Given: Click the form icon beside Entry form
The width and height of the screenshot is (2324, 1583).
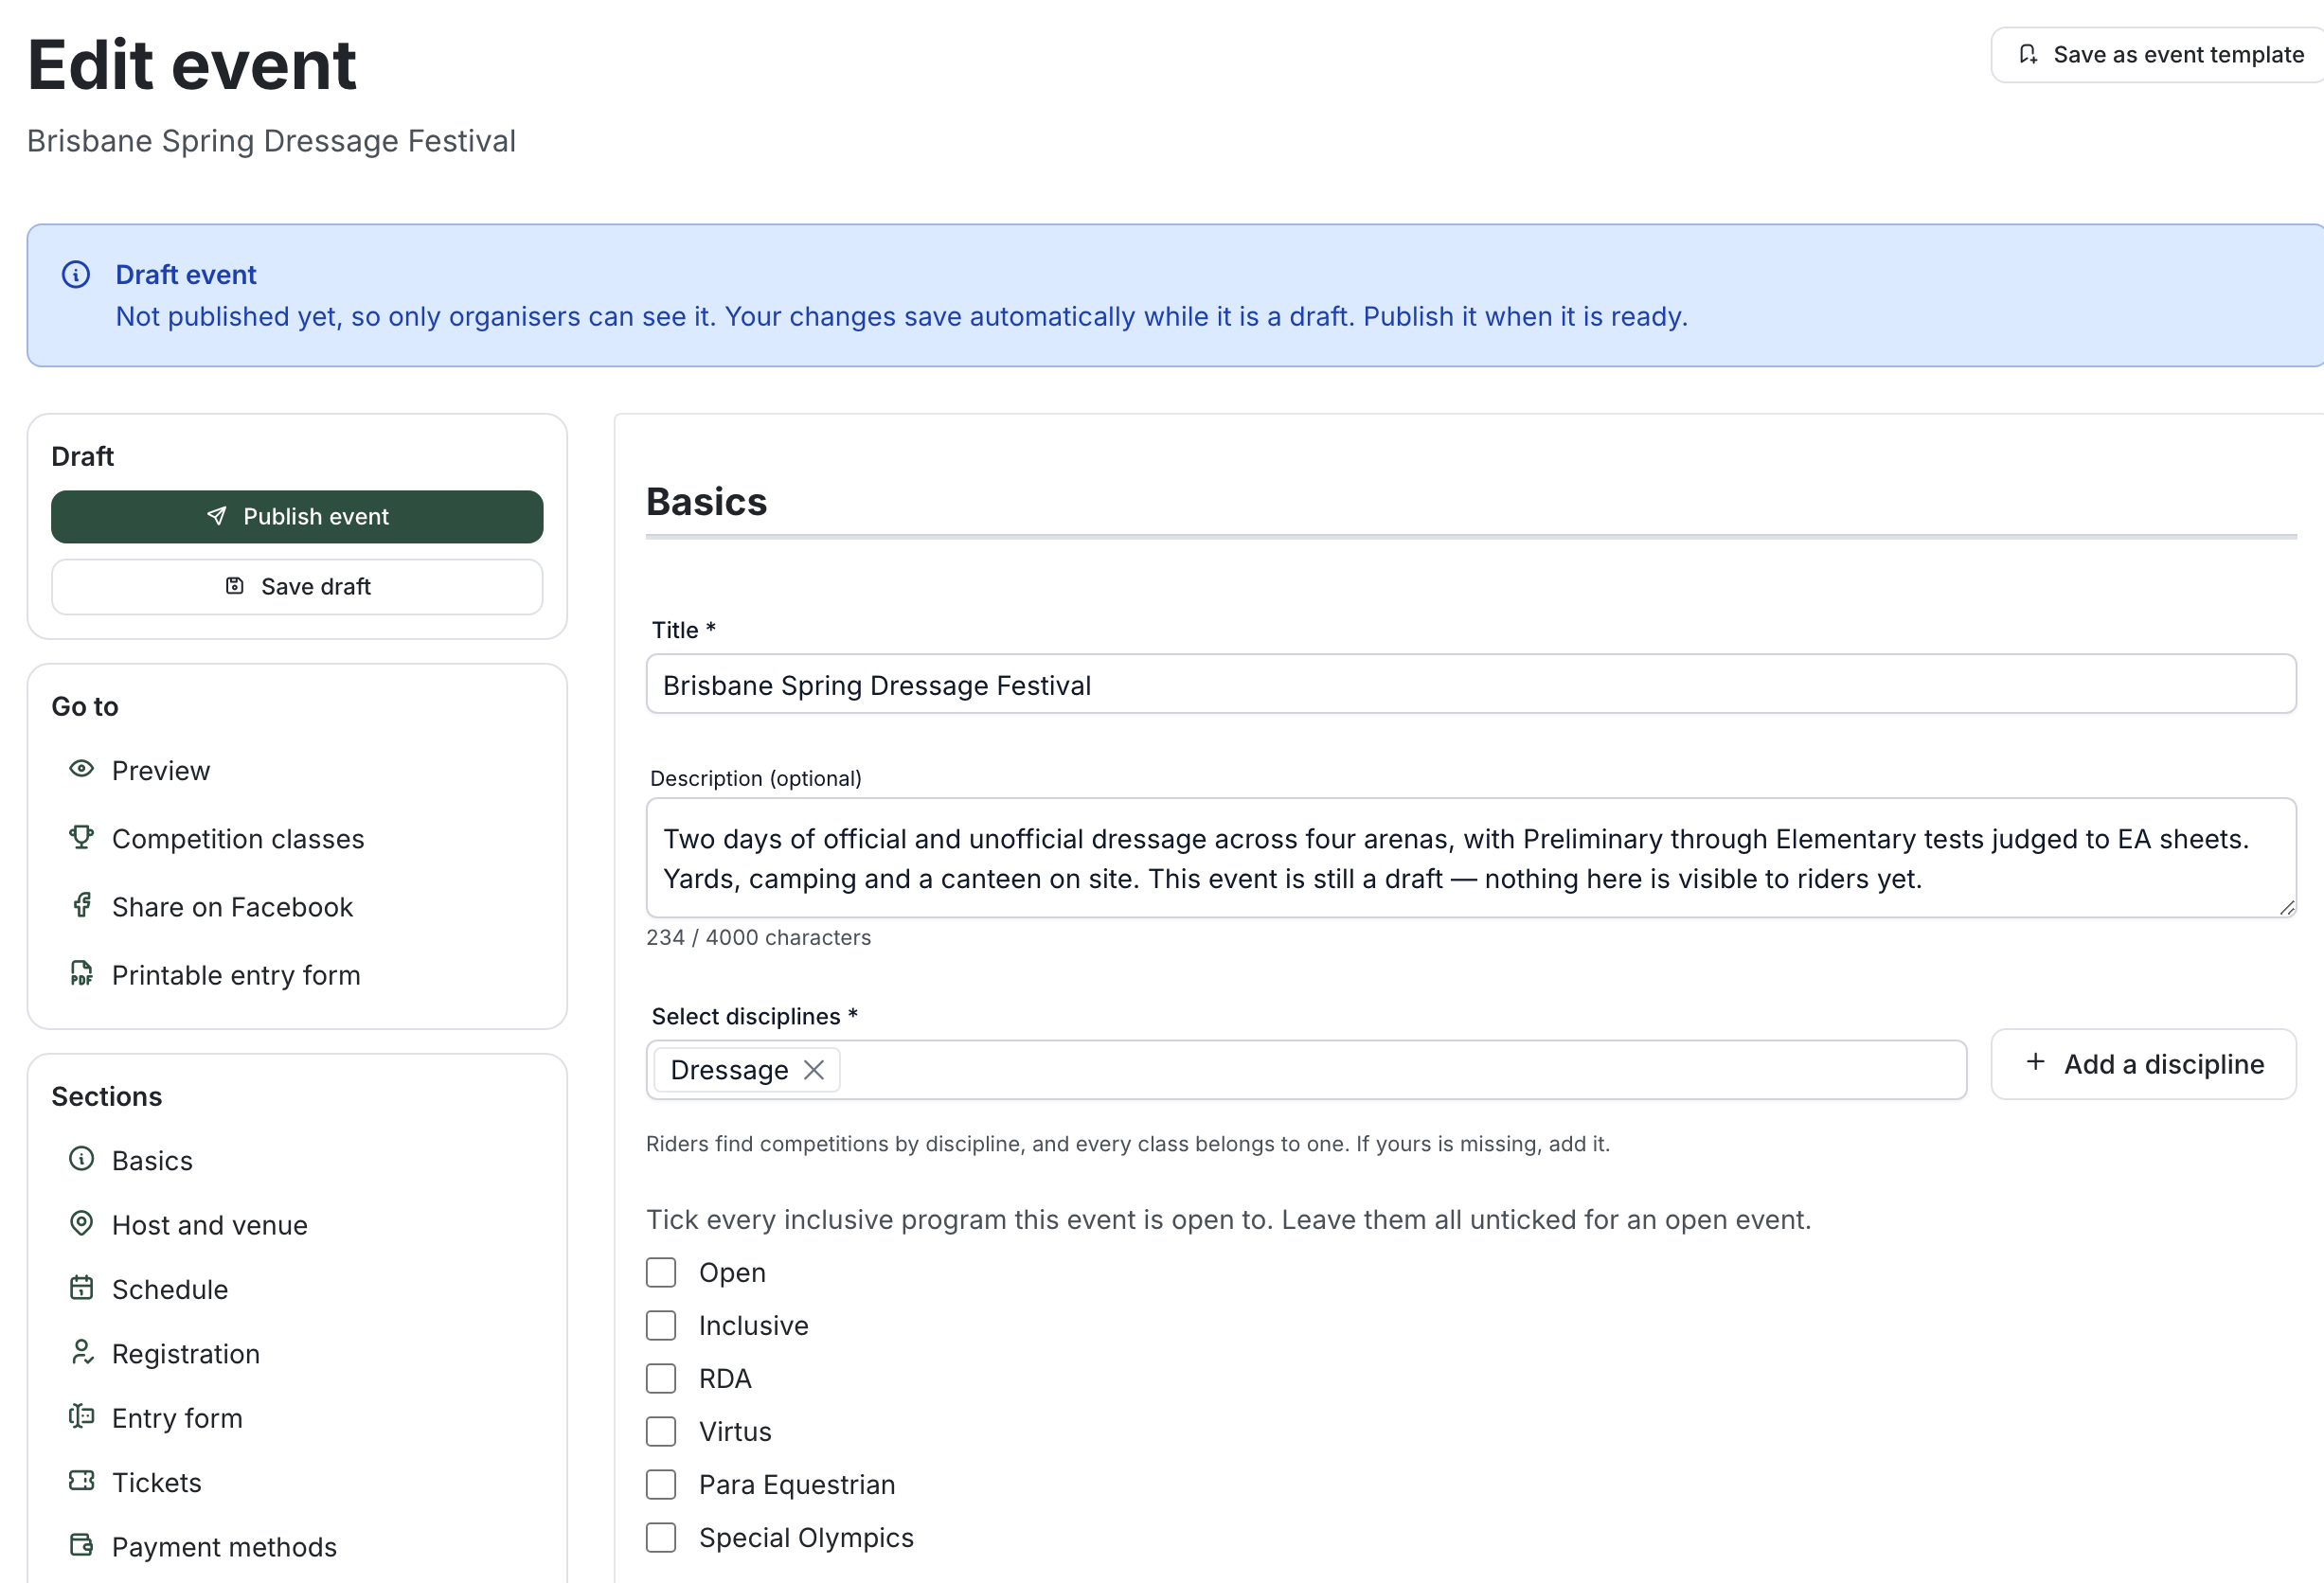Looking at the screenshot, I should tap(82, 1416).
